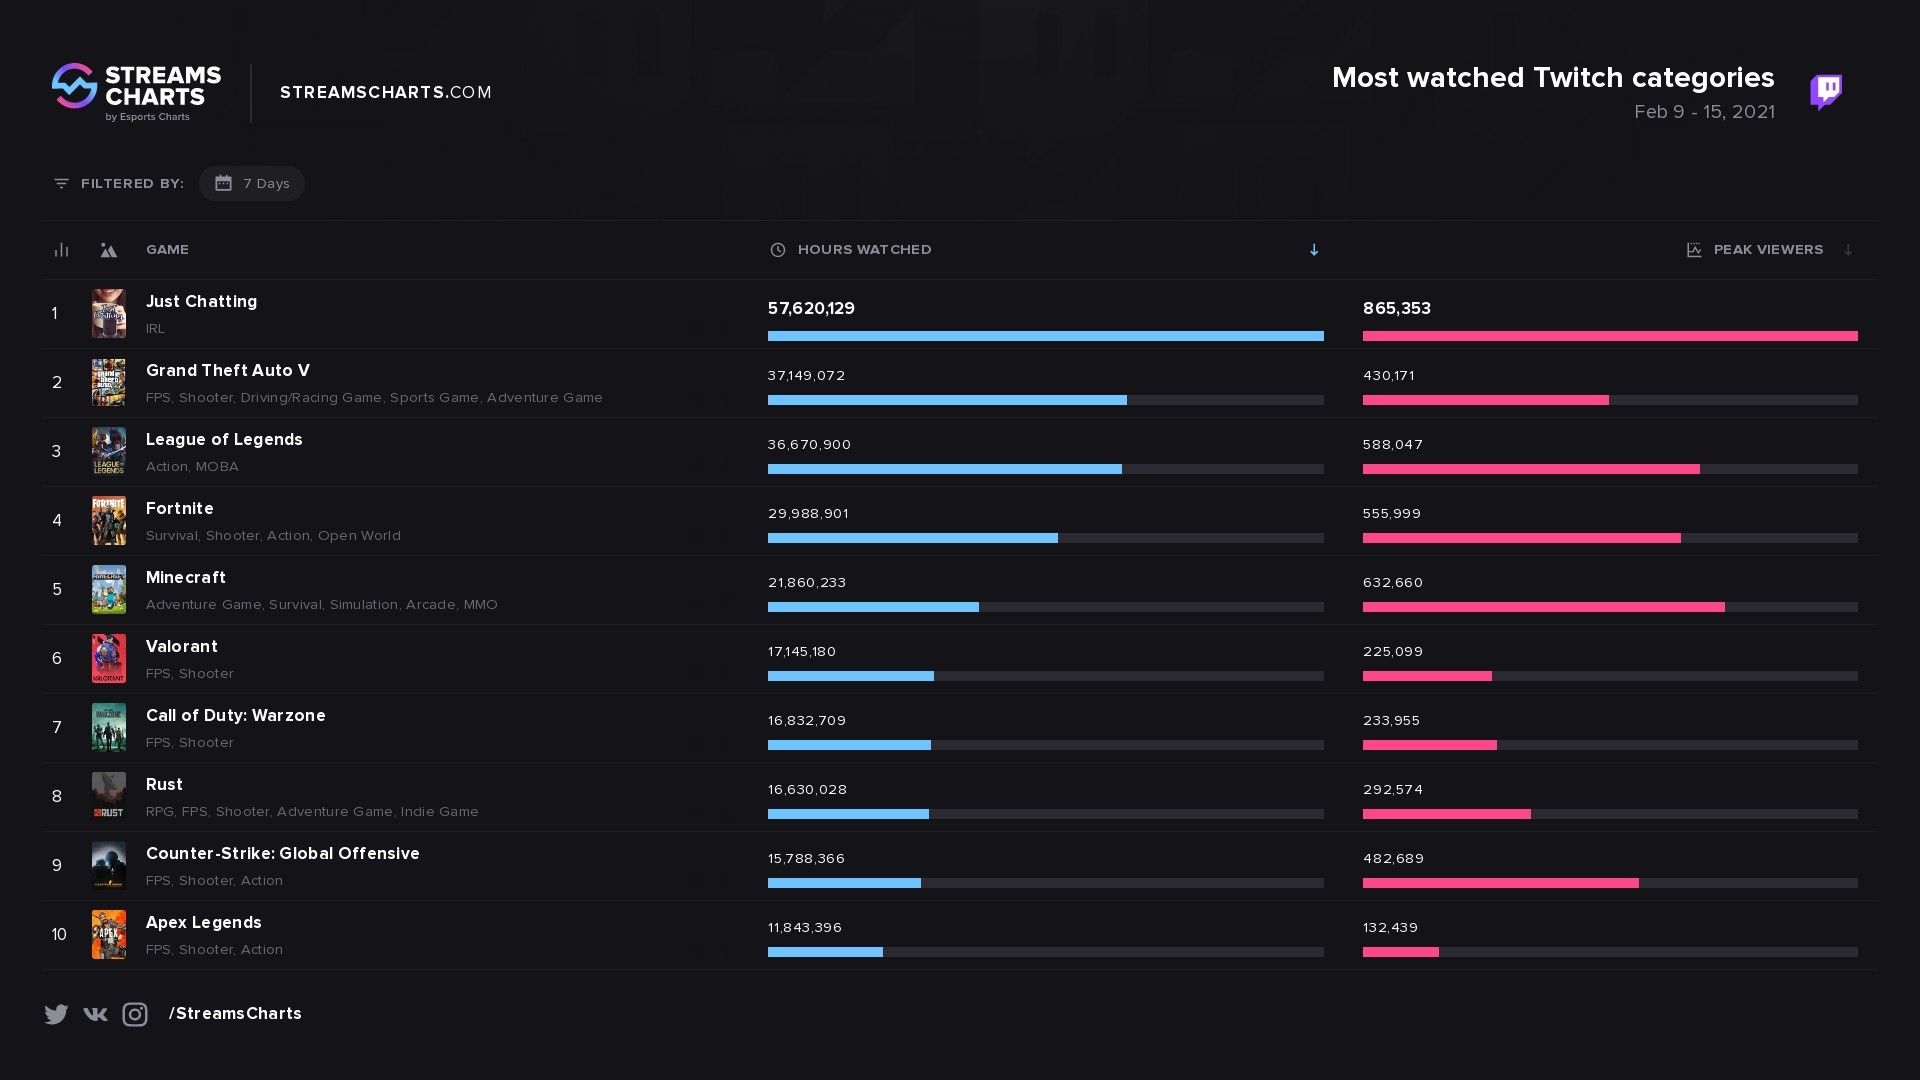Open the VK social icon
Image resolution: width=1920 pixels, height=1080 pixels.
[x=95, y=1014]
